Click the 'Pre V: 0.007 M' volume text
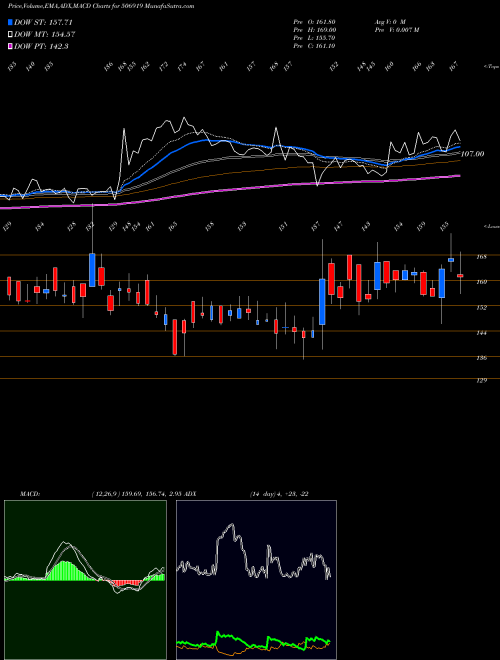This screenshot has width=500, height=660. coord(396,30)
